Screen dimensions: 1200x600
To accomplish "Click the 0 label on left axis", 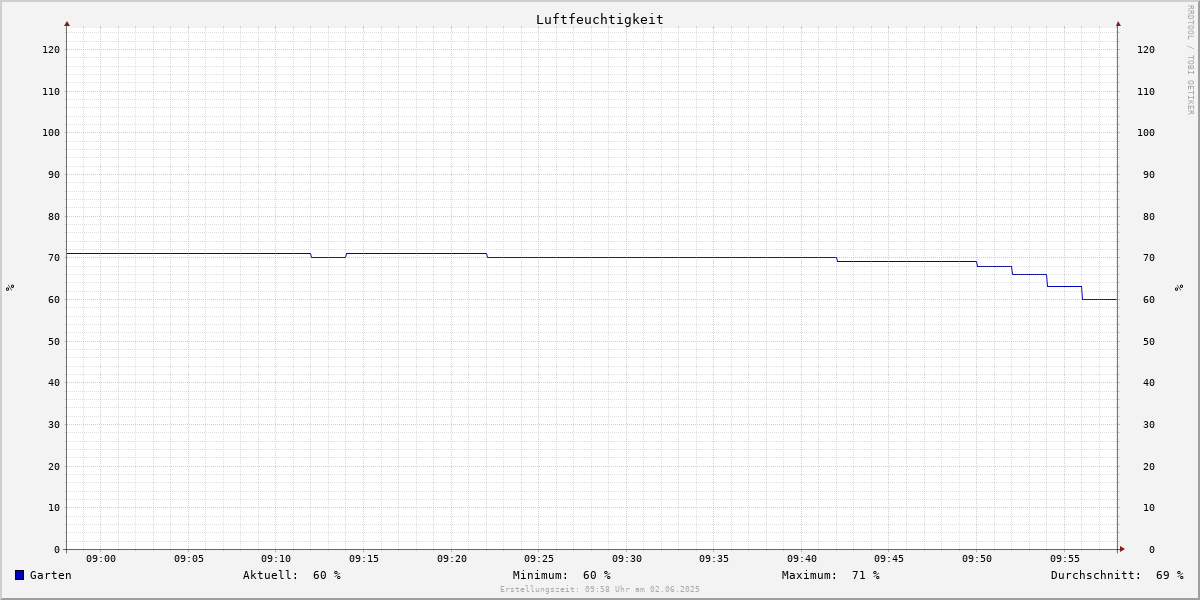I will coord(57,549).
